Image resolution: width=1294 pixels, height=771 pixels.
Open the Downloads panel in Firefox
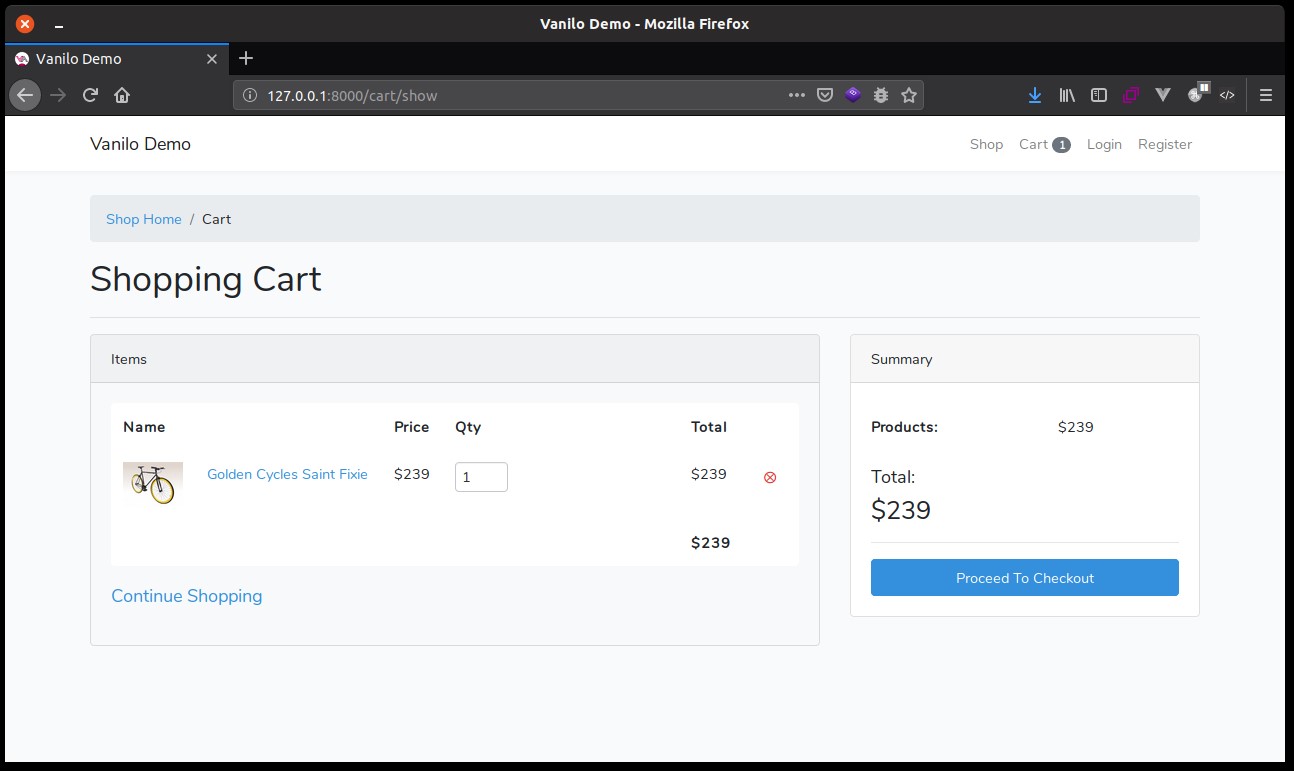1034,95
